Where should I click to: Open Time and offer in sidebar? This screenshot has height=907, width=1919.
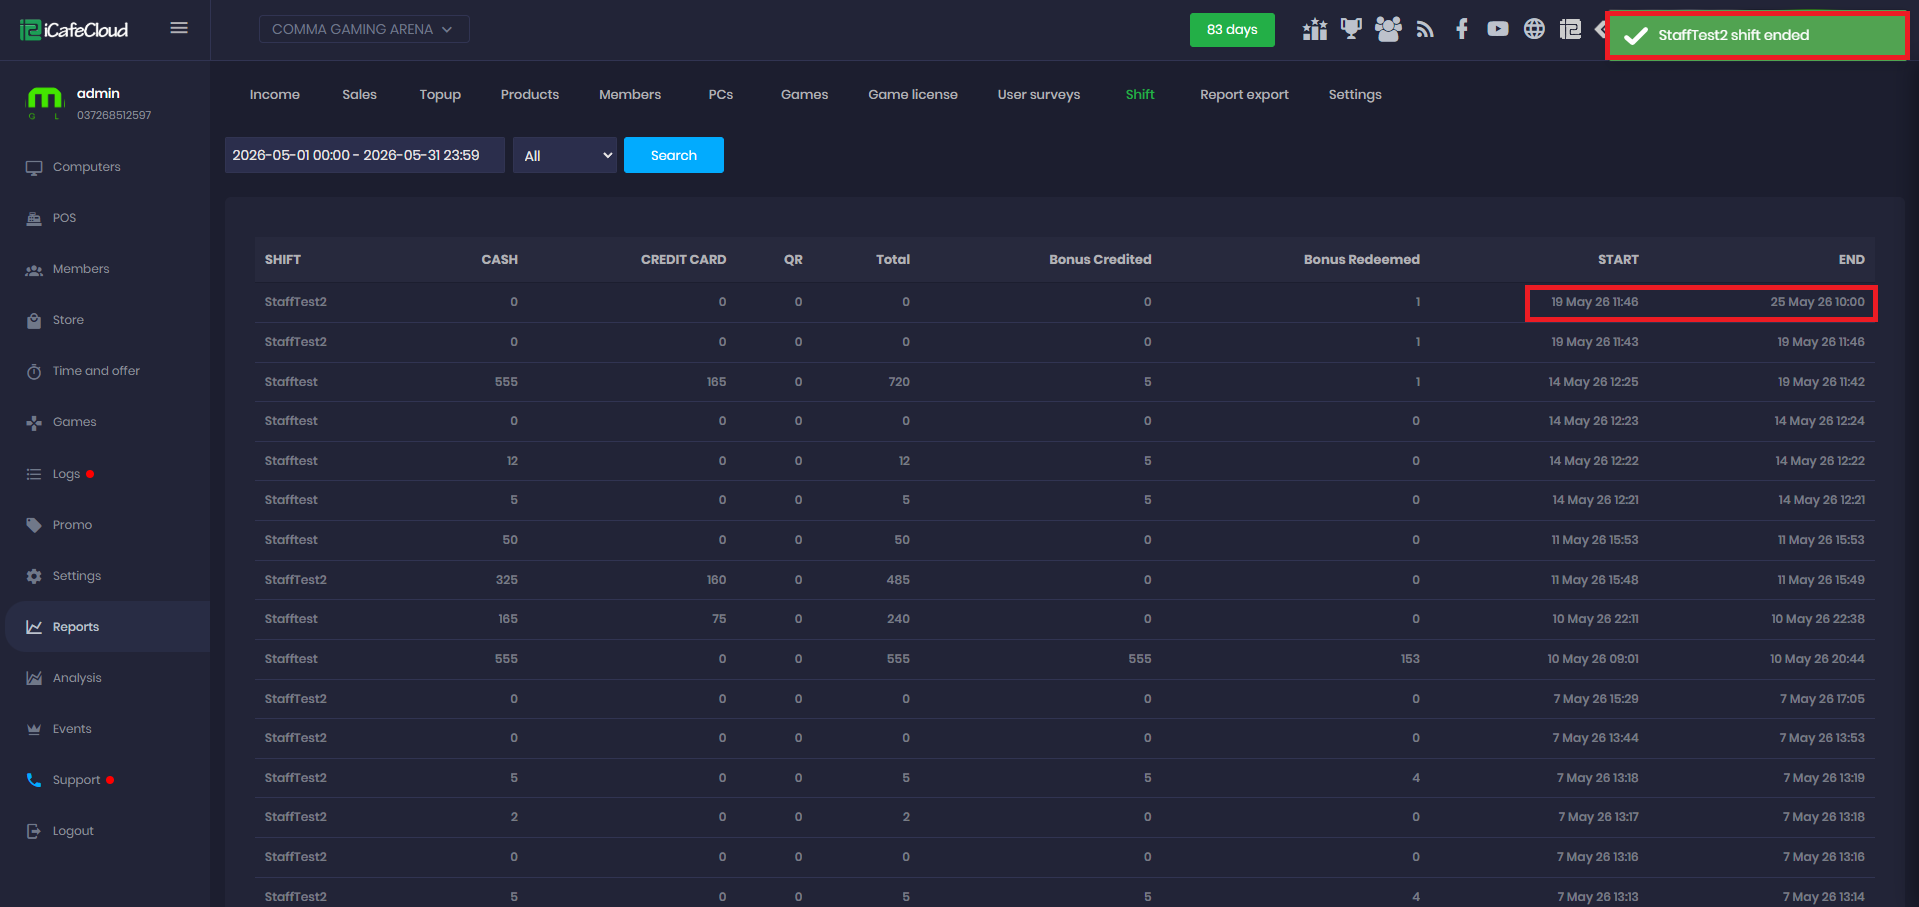96,371
